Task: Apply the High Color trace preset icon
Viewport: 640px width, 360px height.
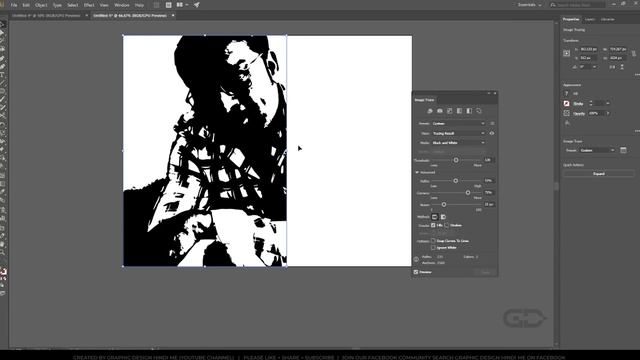Action: pos(440,111)
